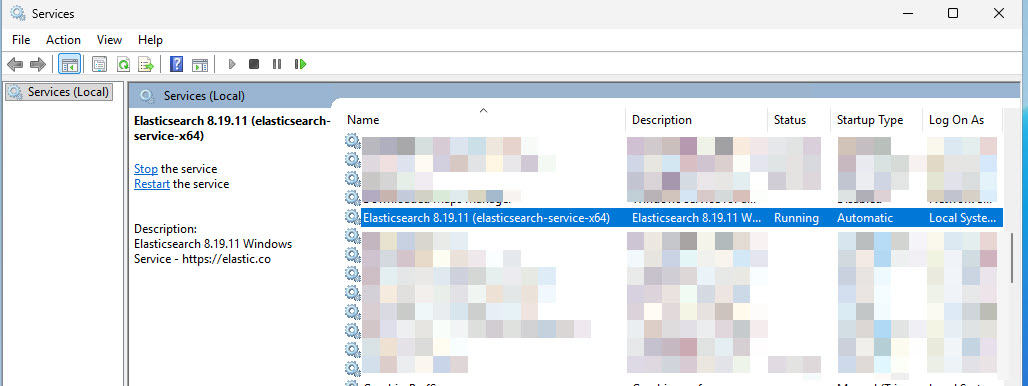Sort by Description column header
Image resolution: width=1028 pixels, height=386 pixels.
pos(696,120)
